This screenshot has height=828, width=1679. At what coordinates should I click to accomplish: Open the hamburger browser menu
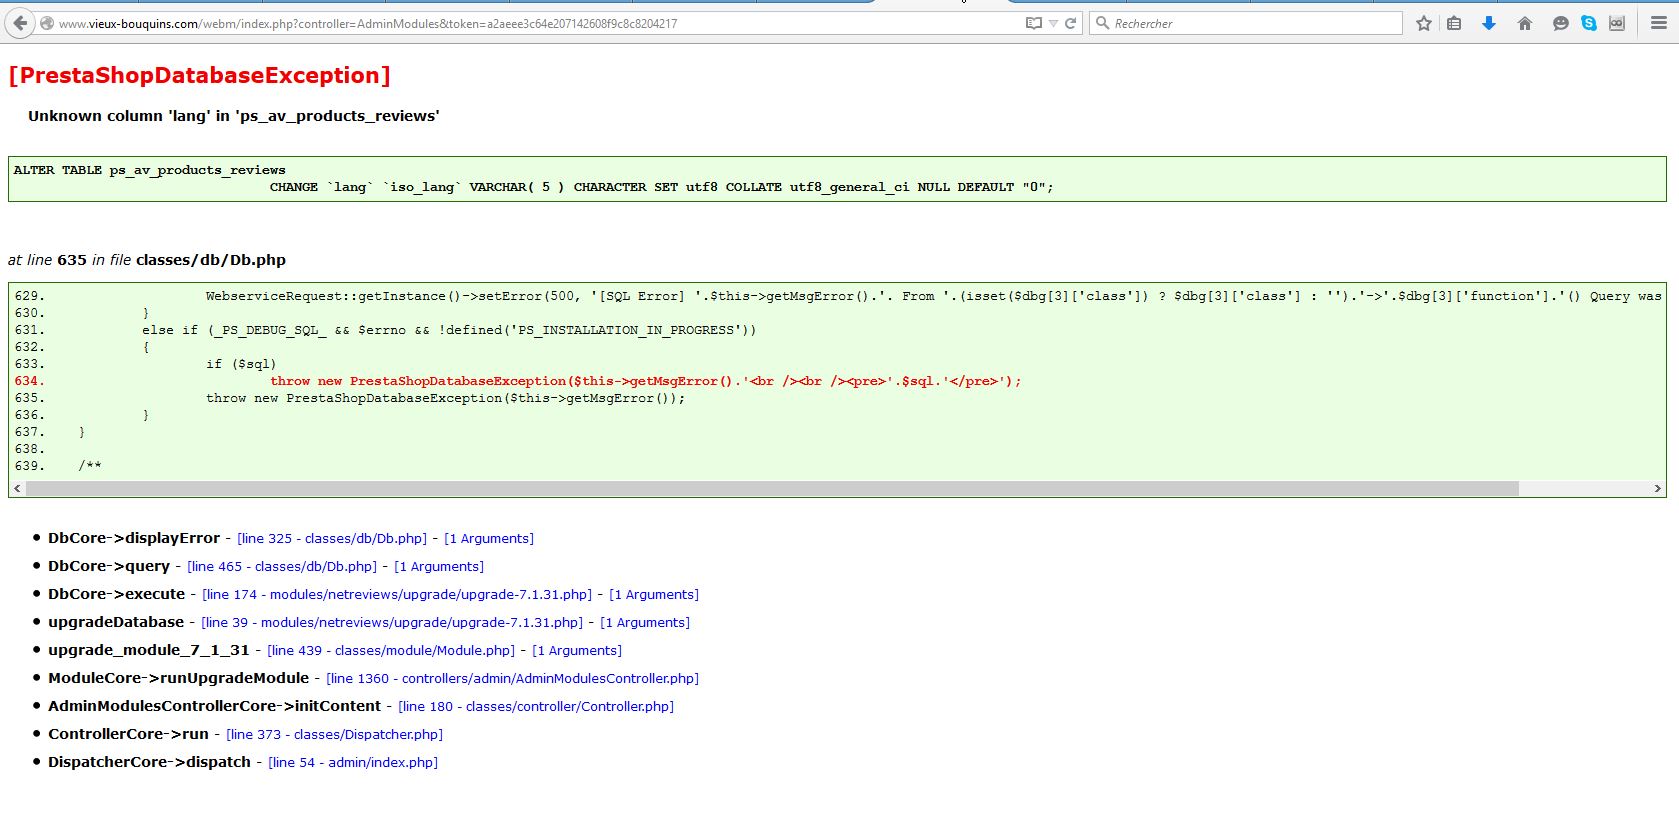click(1658, 23)
